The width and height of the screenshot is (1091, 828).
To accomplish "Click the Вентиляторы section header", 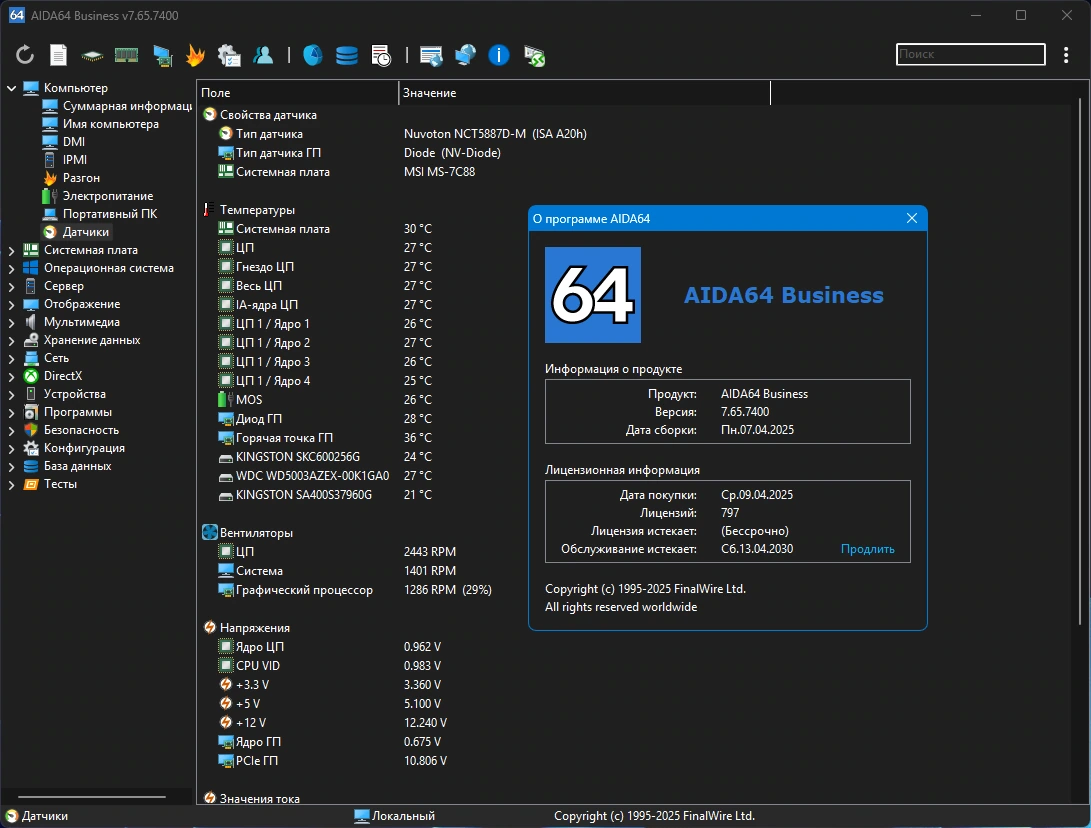I will coord(248,532).
